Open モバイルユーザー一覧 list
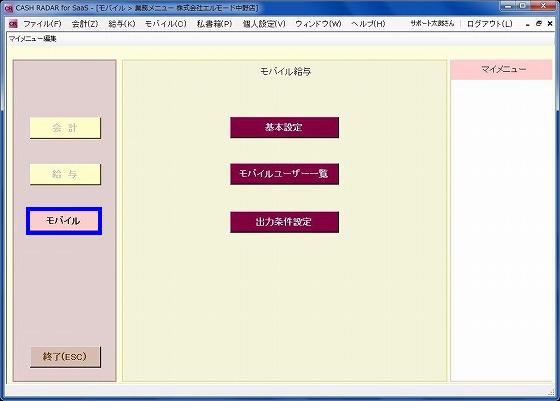 [x=285, y=174]
